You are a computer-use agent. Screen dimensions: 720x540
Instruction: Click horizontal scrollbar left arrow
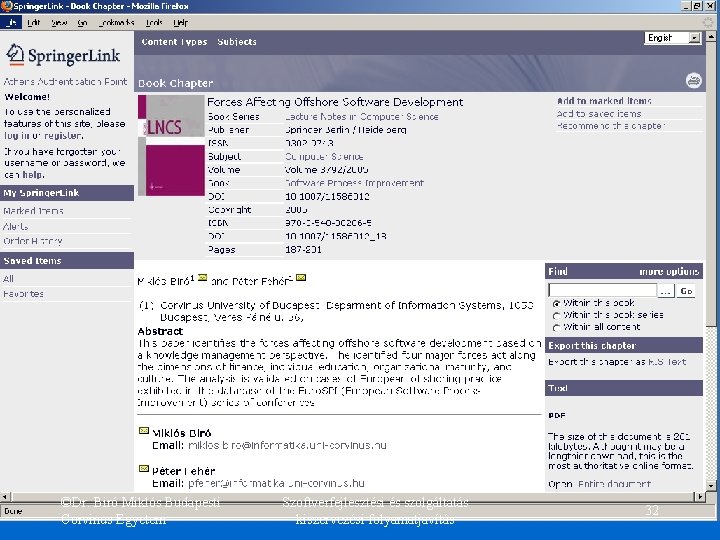click(6, 496)
